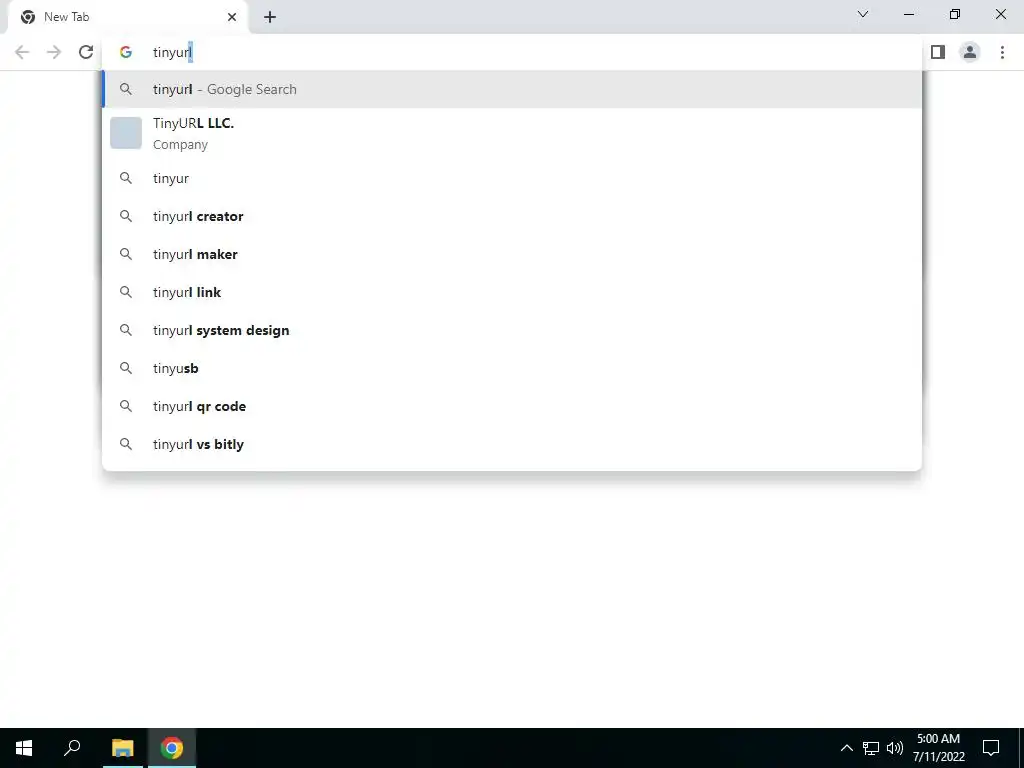
Task: Open the profile avatar icon
Action: 970,52
